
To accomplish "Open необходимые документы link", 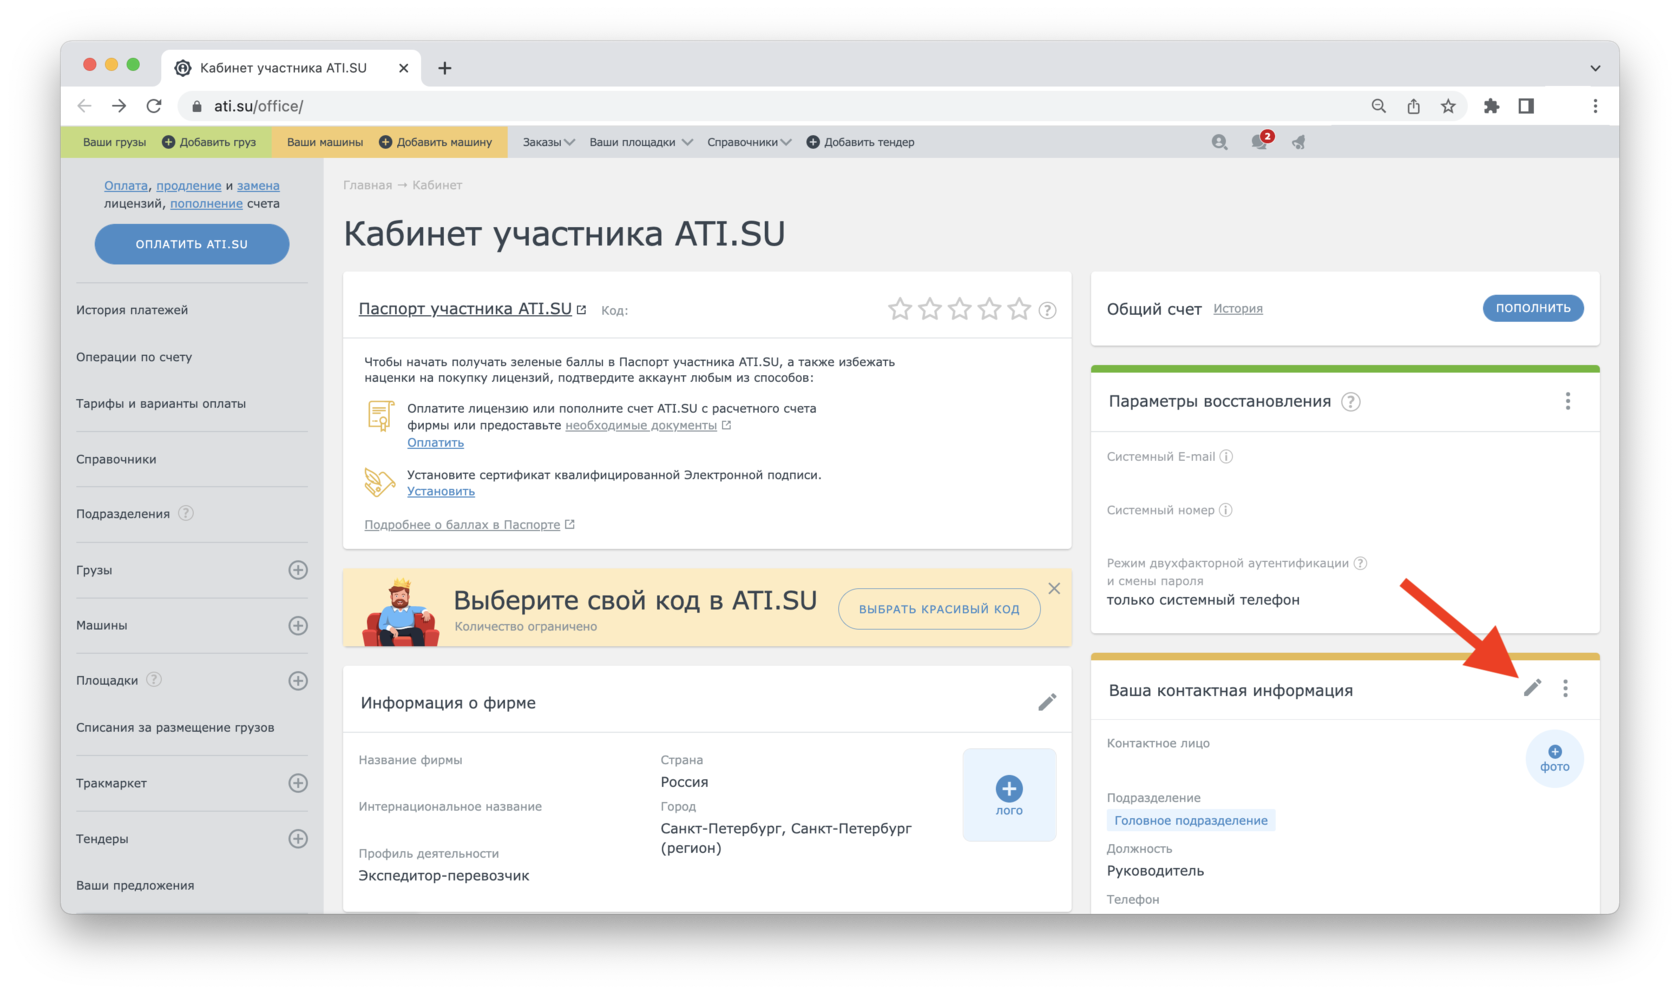I will 641,425.
